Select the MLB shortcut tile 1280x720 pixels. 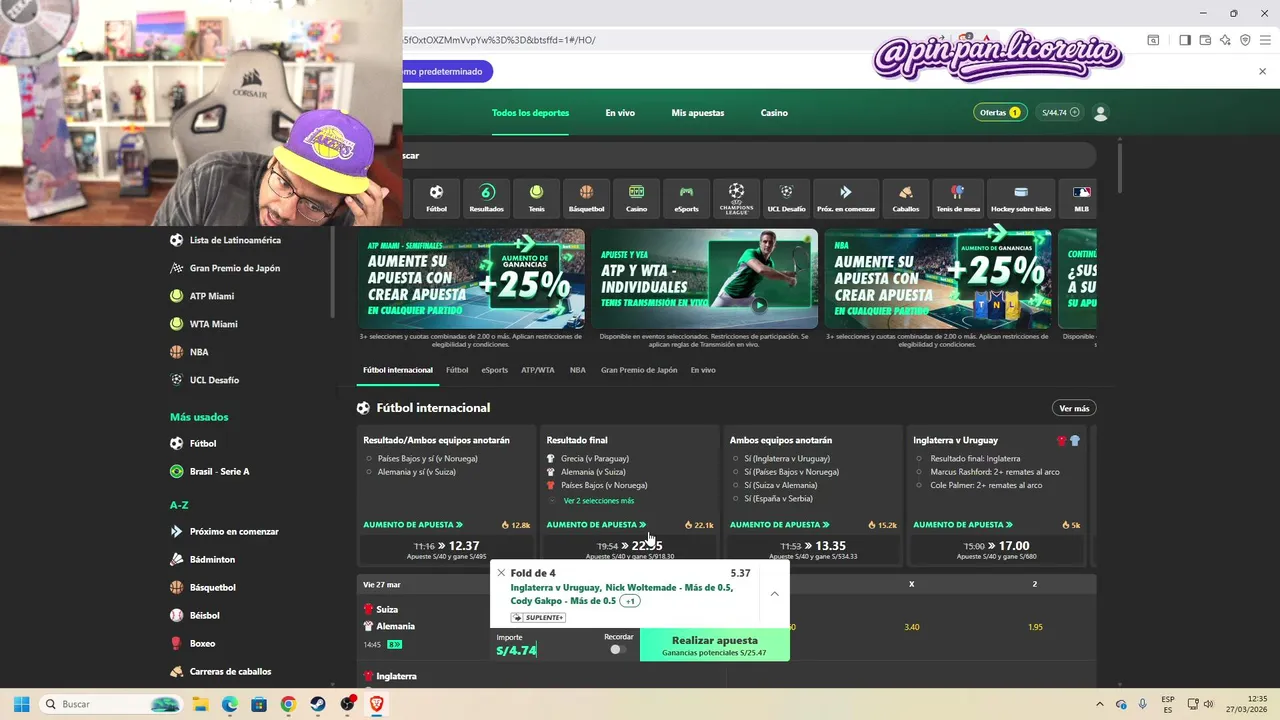point(1081,198)
